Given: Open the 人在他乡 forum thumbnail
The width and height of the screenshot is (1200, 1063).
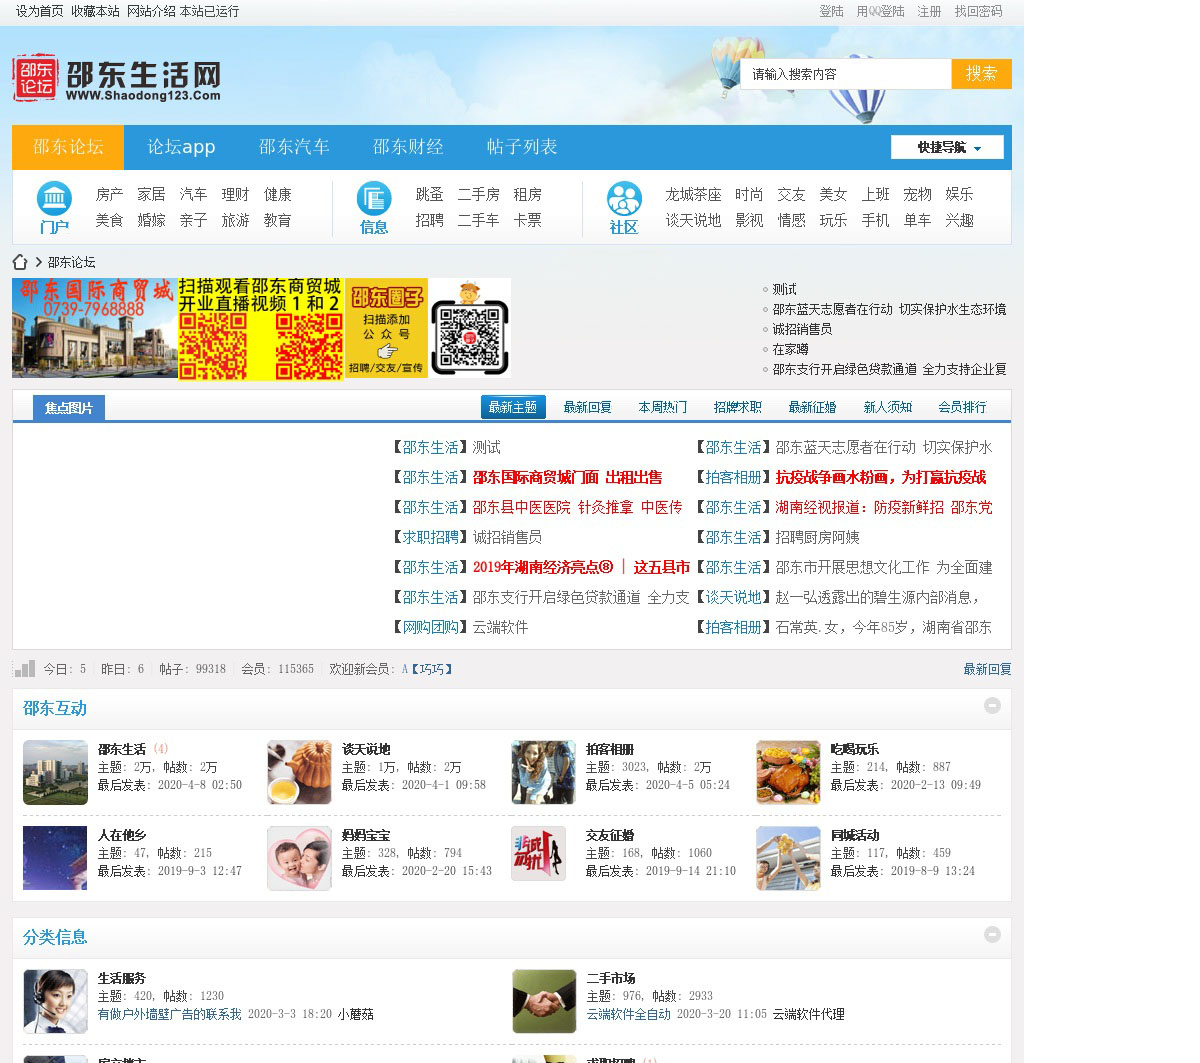Looking at the screenshot, I should click(55, 858).
